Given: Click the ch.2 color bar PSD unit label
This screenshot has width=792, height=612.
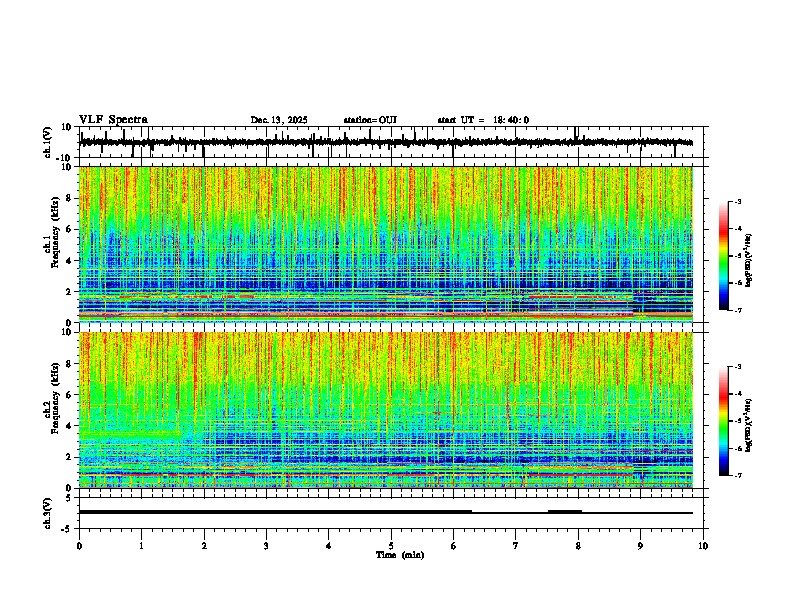Looking at the screenshot, I should click(749, 425).
